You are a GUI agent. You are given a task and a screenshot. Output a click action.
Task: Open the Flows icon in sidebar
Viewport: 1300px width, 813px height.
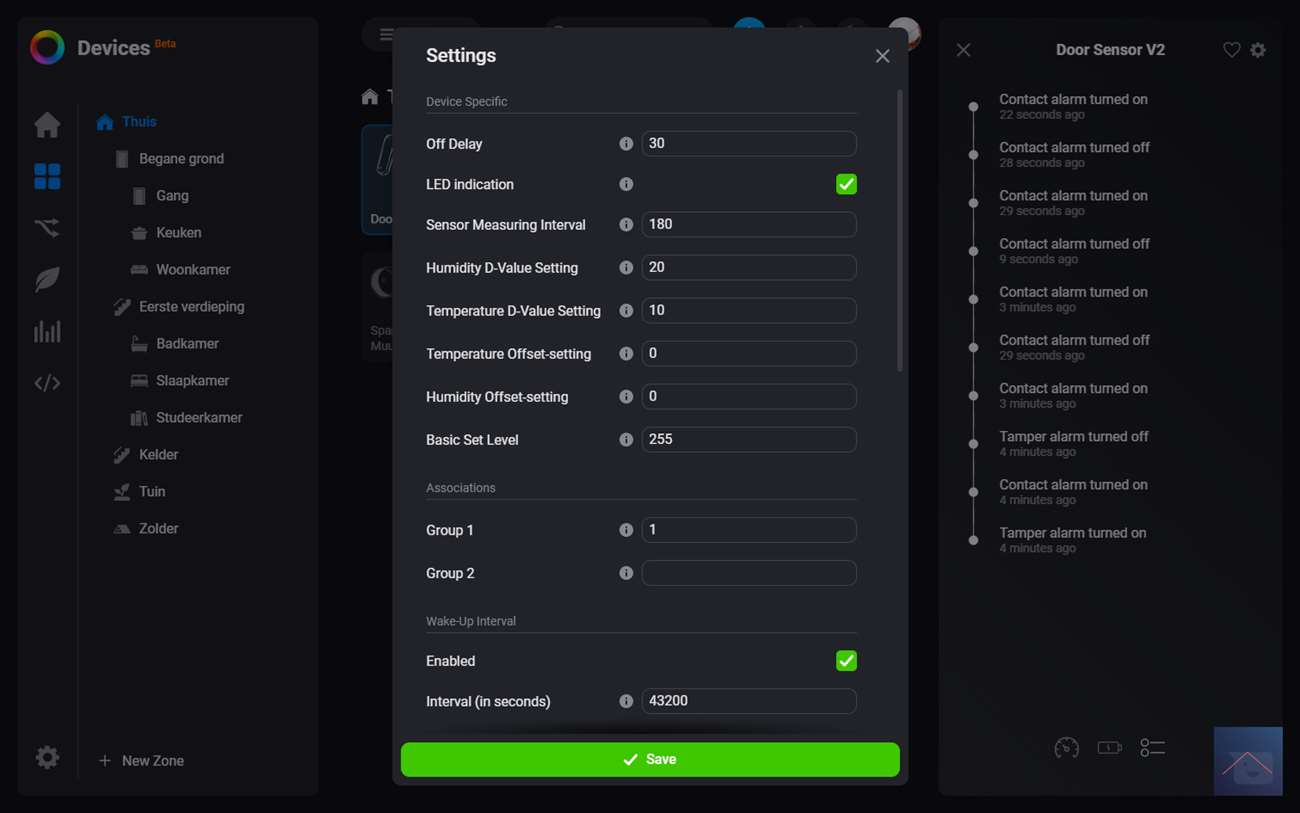(x=47, y=228)
